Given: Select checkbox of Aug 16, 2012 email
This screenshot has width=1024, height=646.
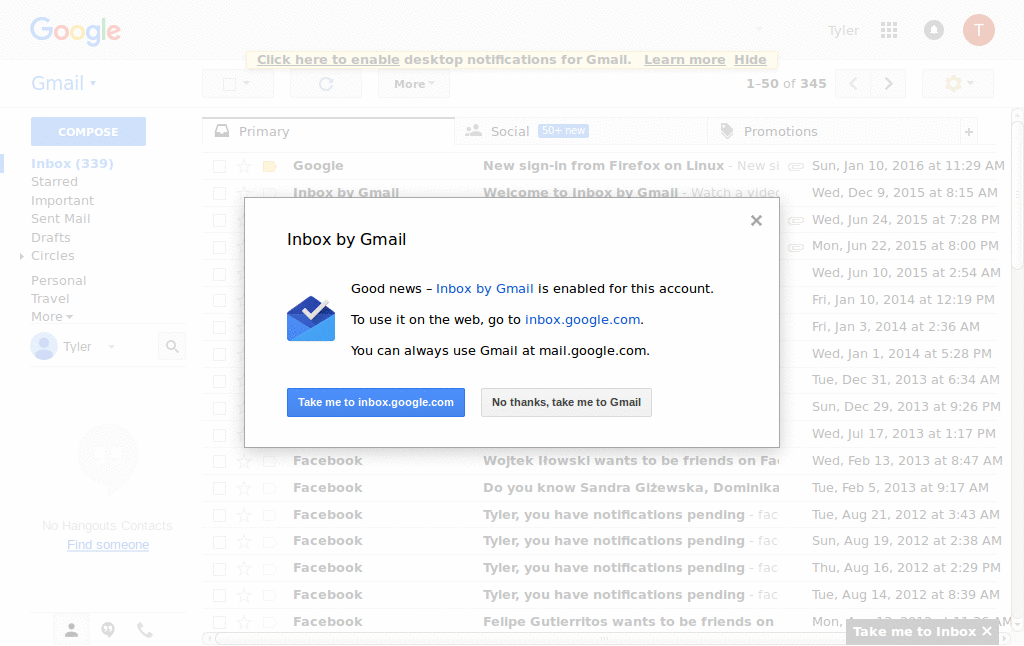Looking at the screenshot, I should coord(219,569).
